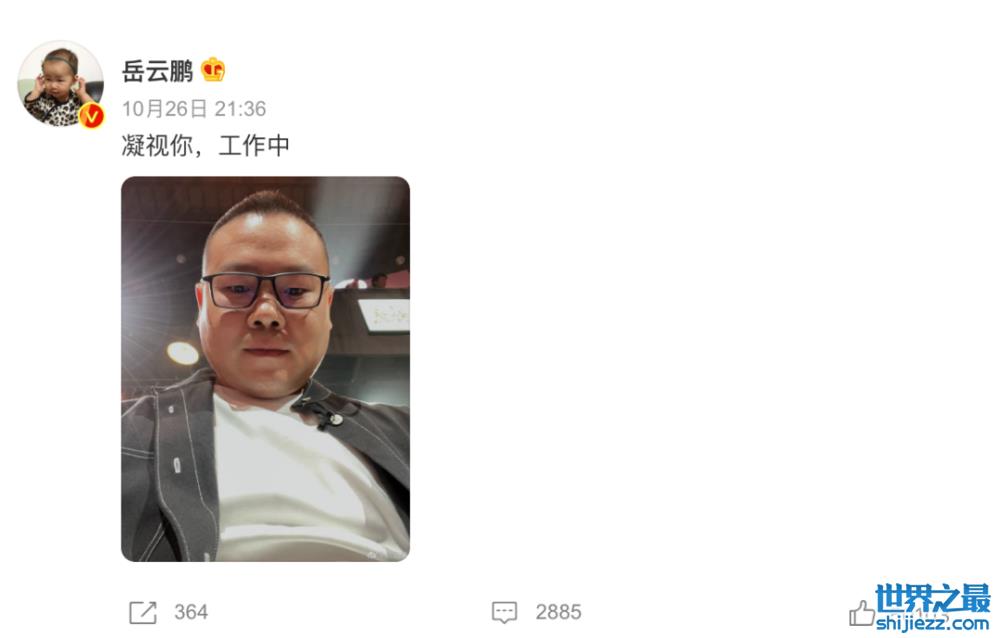Click the post text 凝视你，工作中
Screen dimensions: 1000x638
205,145
